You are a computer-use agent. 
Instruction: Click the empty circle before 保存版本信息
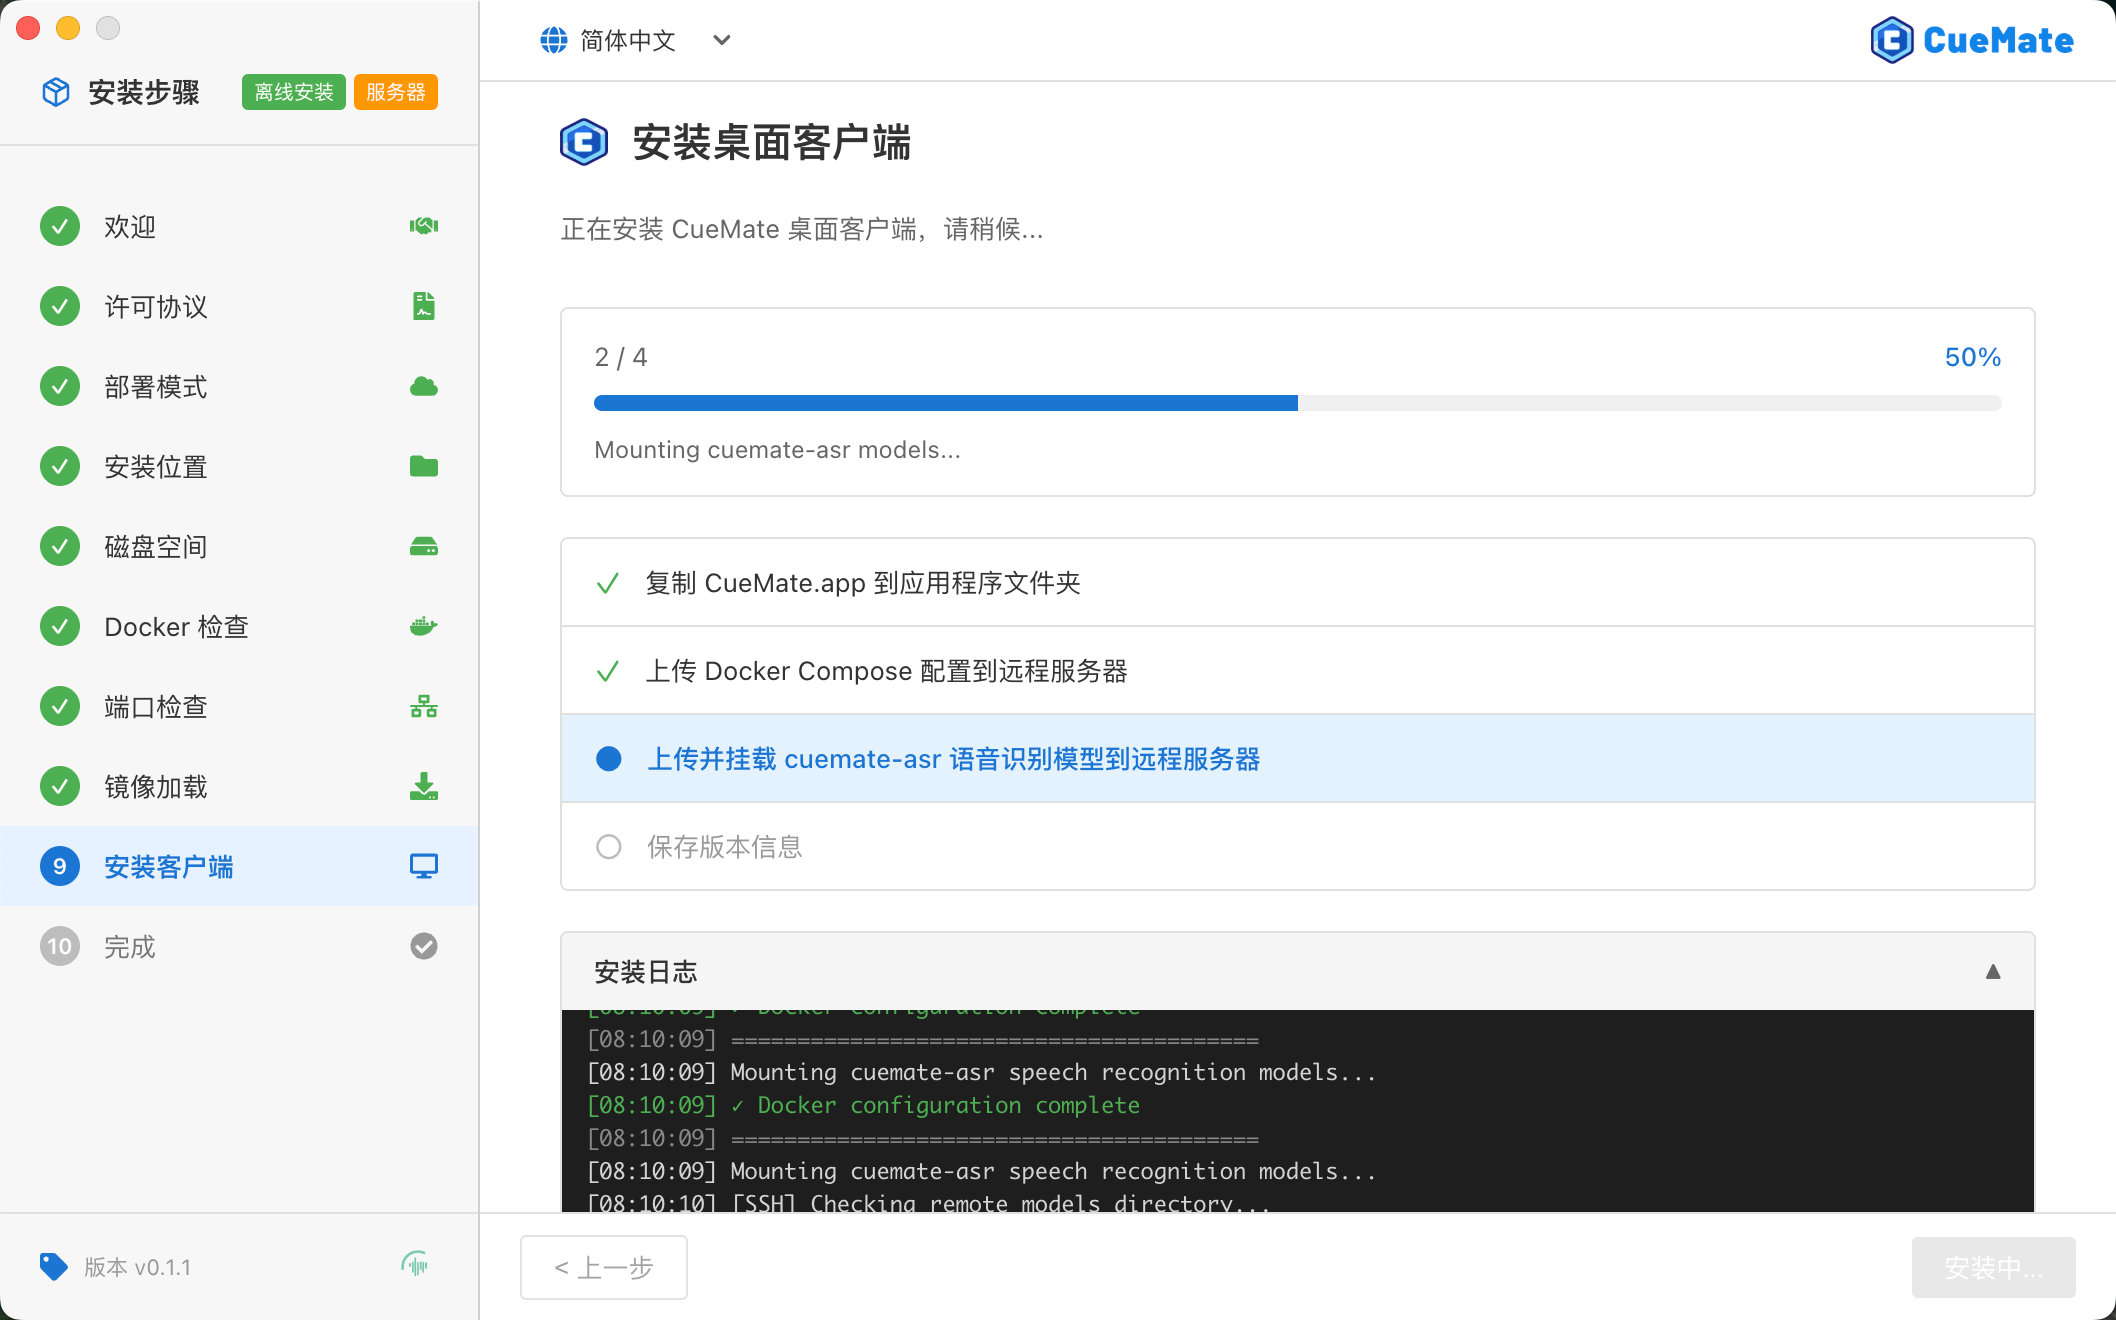click(x=608, y=847)
